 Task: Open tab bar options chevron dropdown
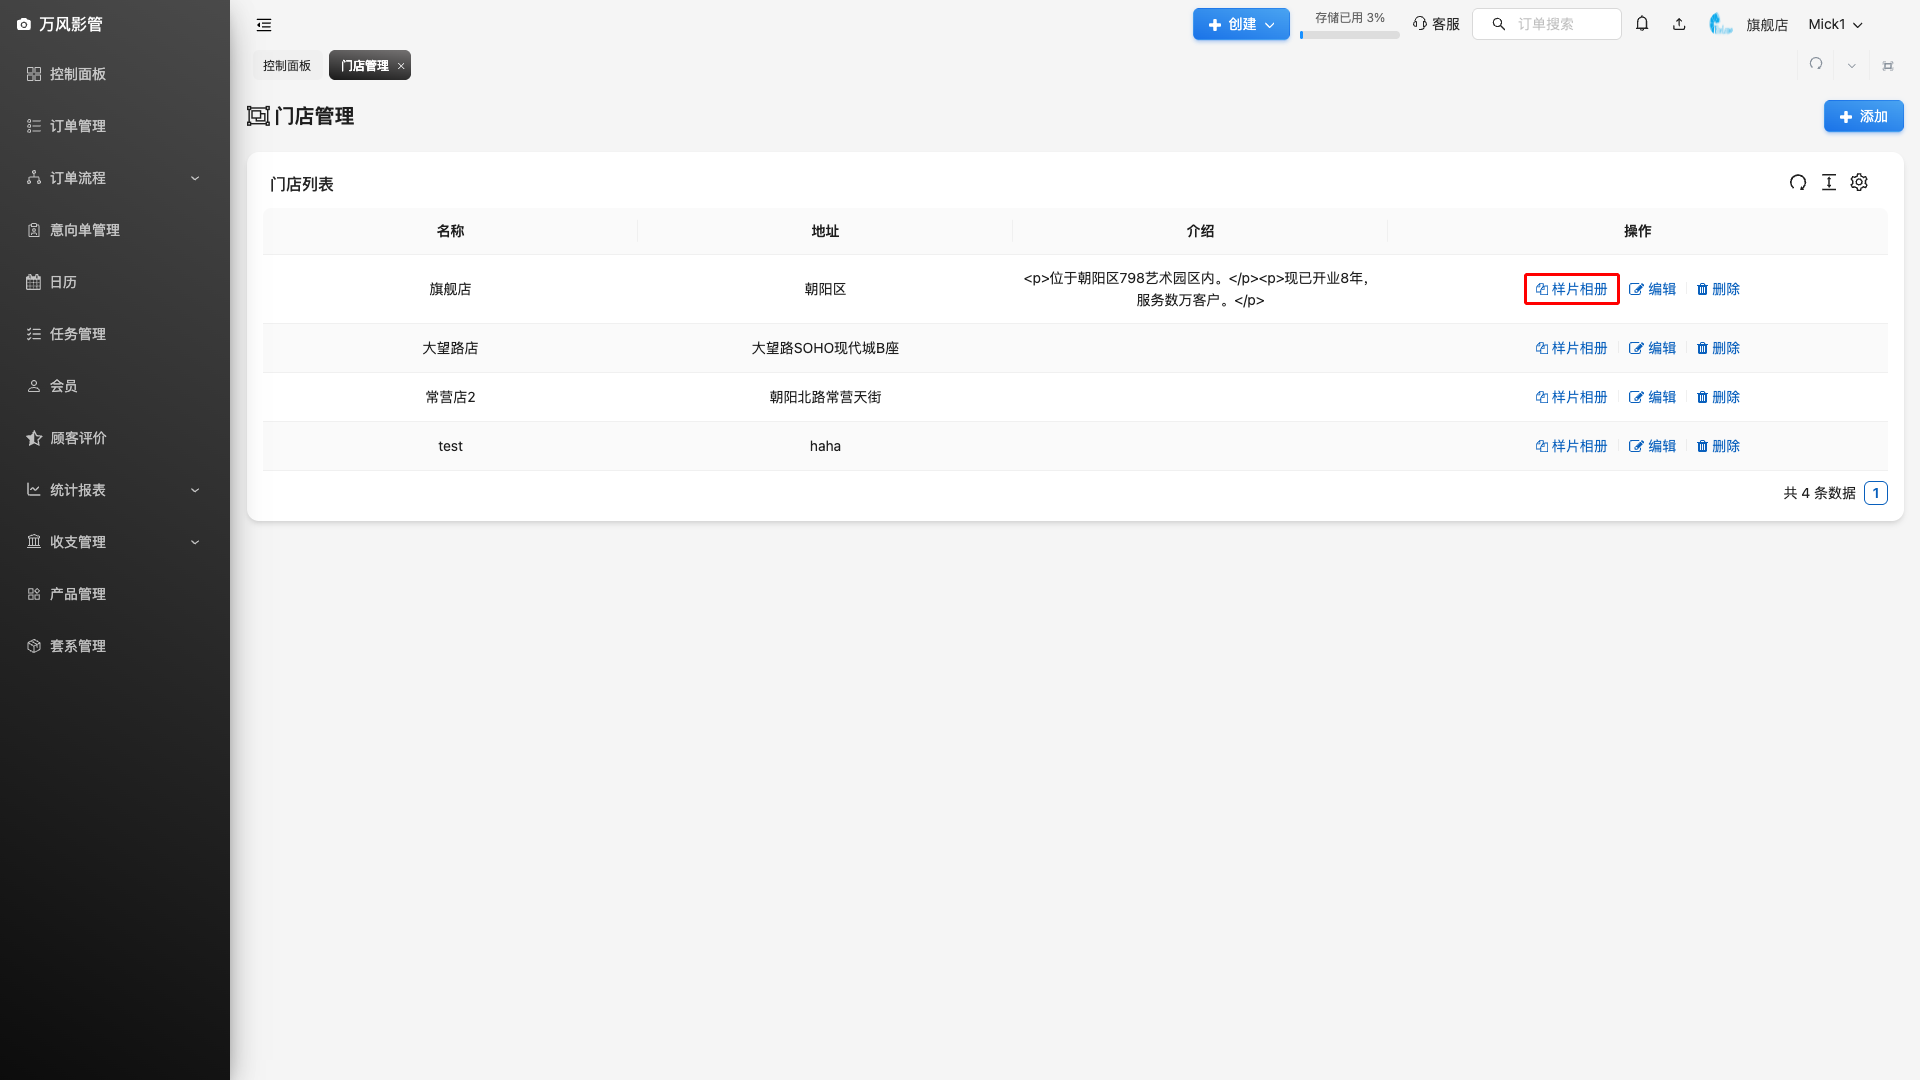click(1852, 66)
